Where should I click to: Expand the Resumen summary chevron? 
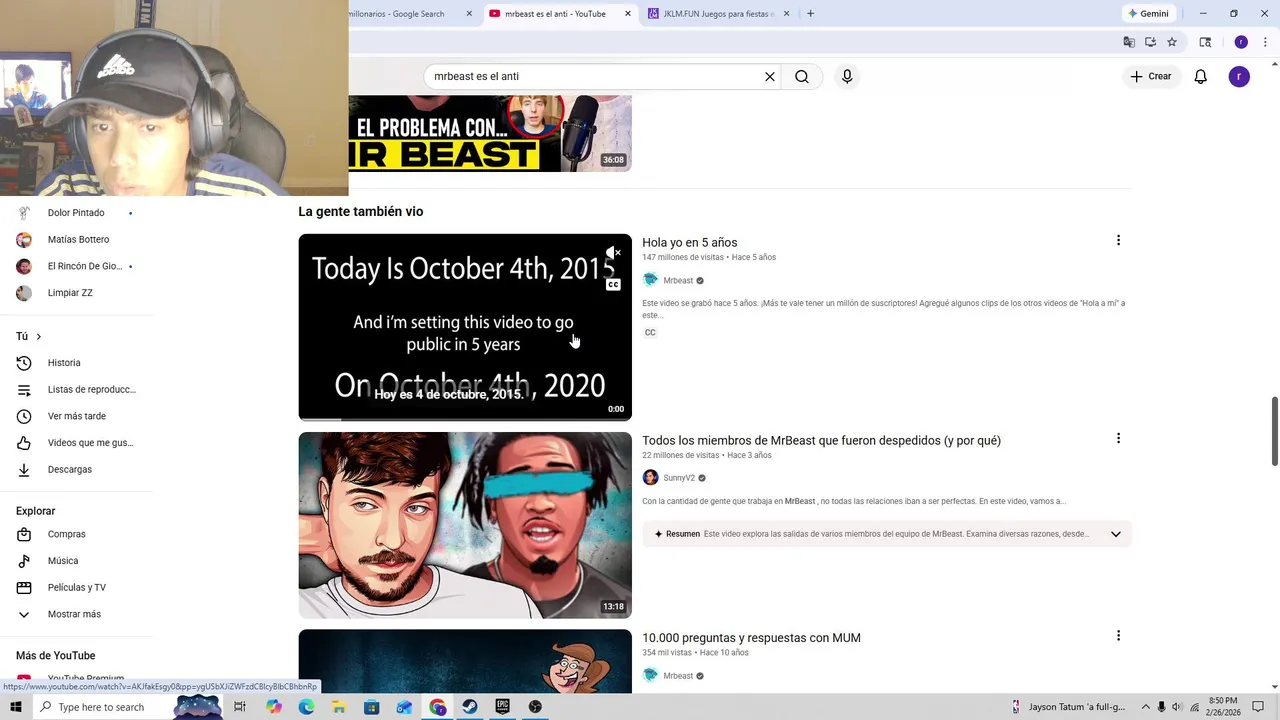[1116, 534]
